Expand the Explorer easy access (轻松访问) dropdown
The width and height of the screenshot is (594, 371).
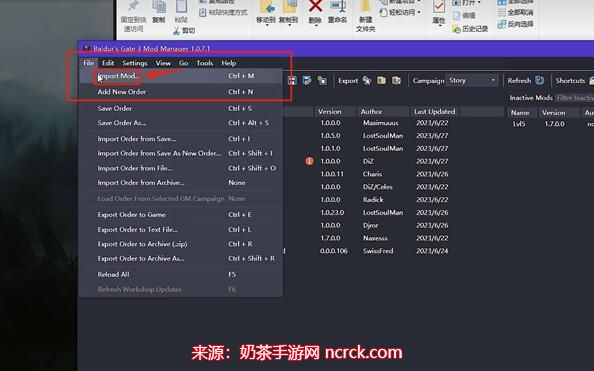[419, 13]
